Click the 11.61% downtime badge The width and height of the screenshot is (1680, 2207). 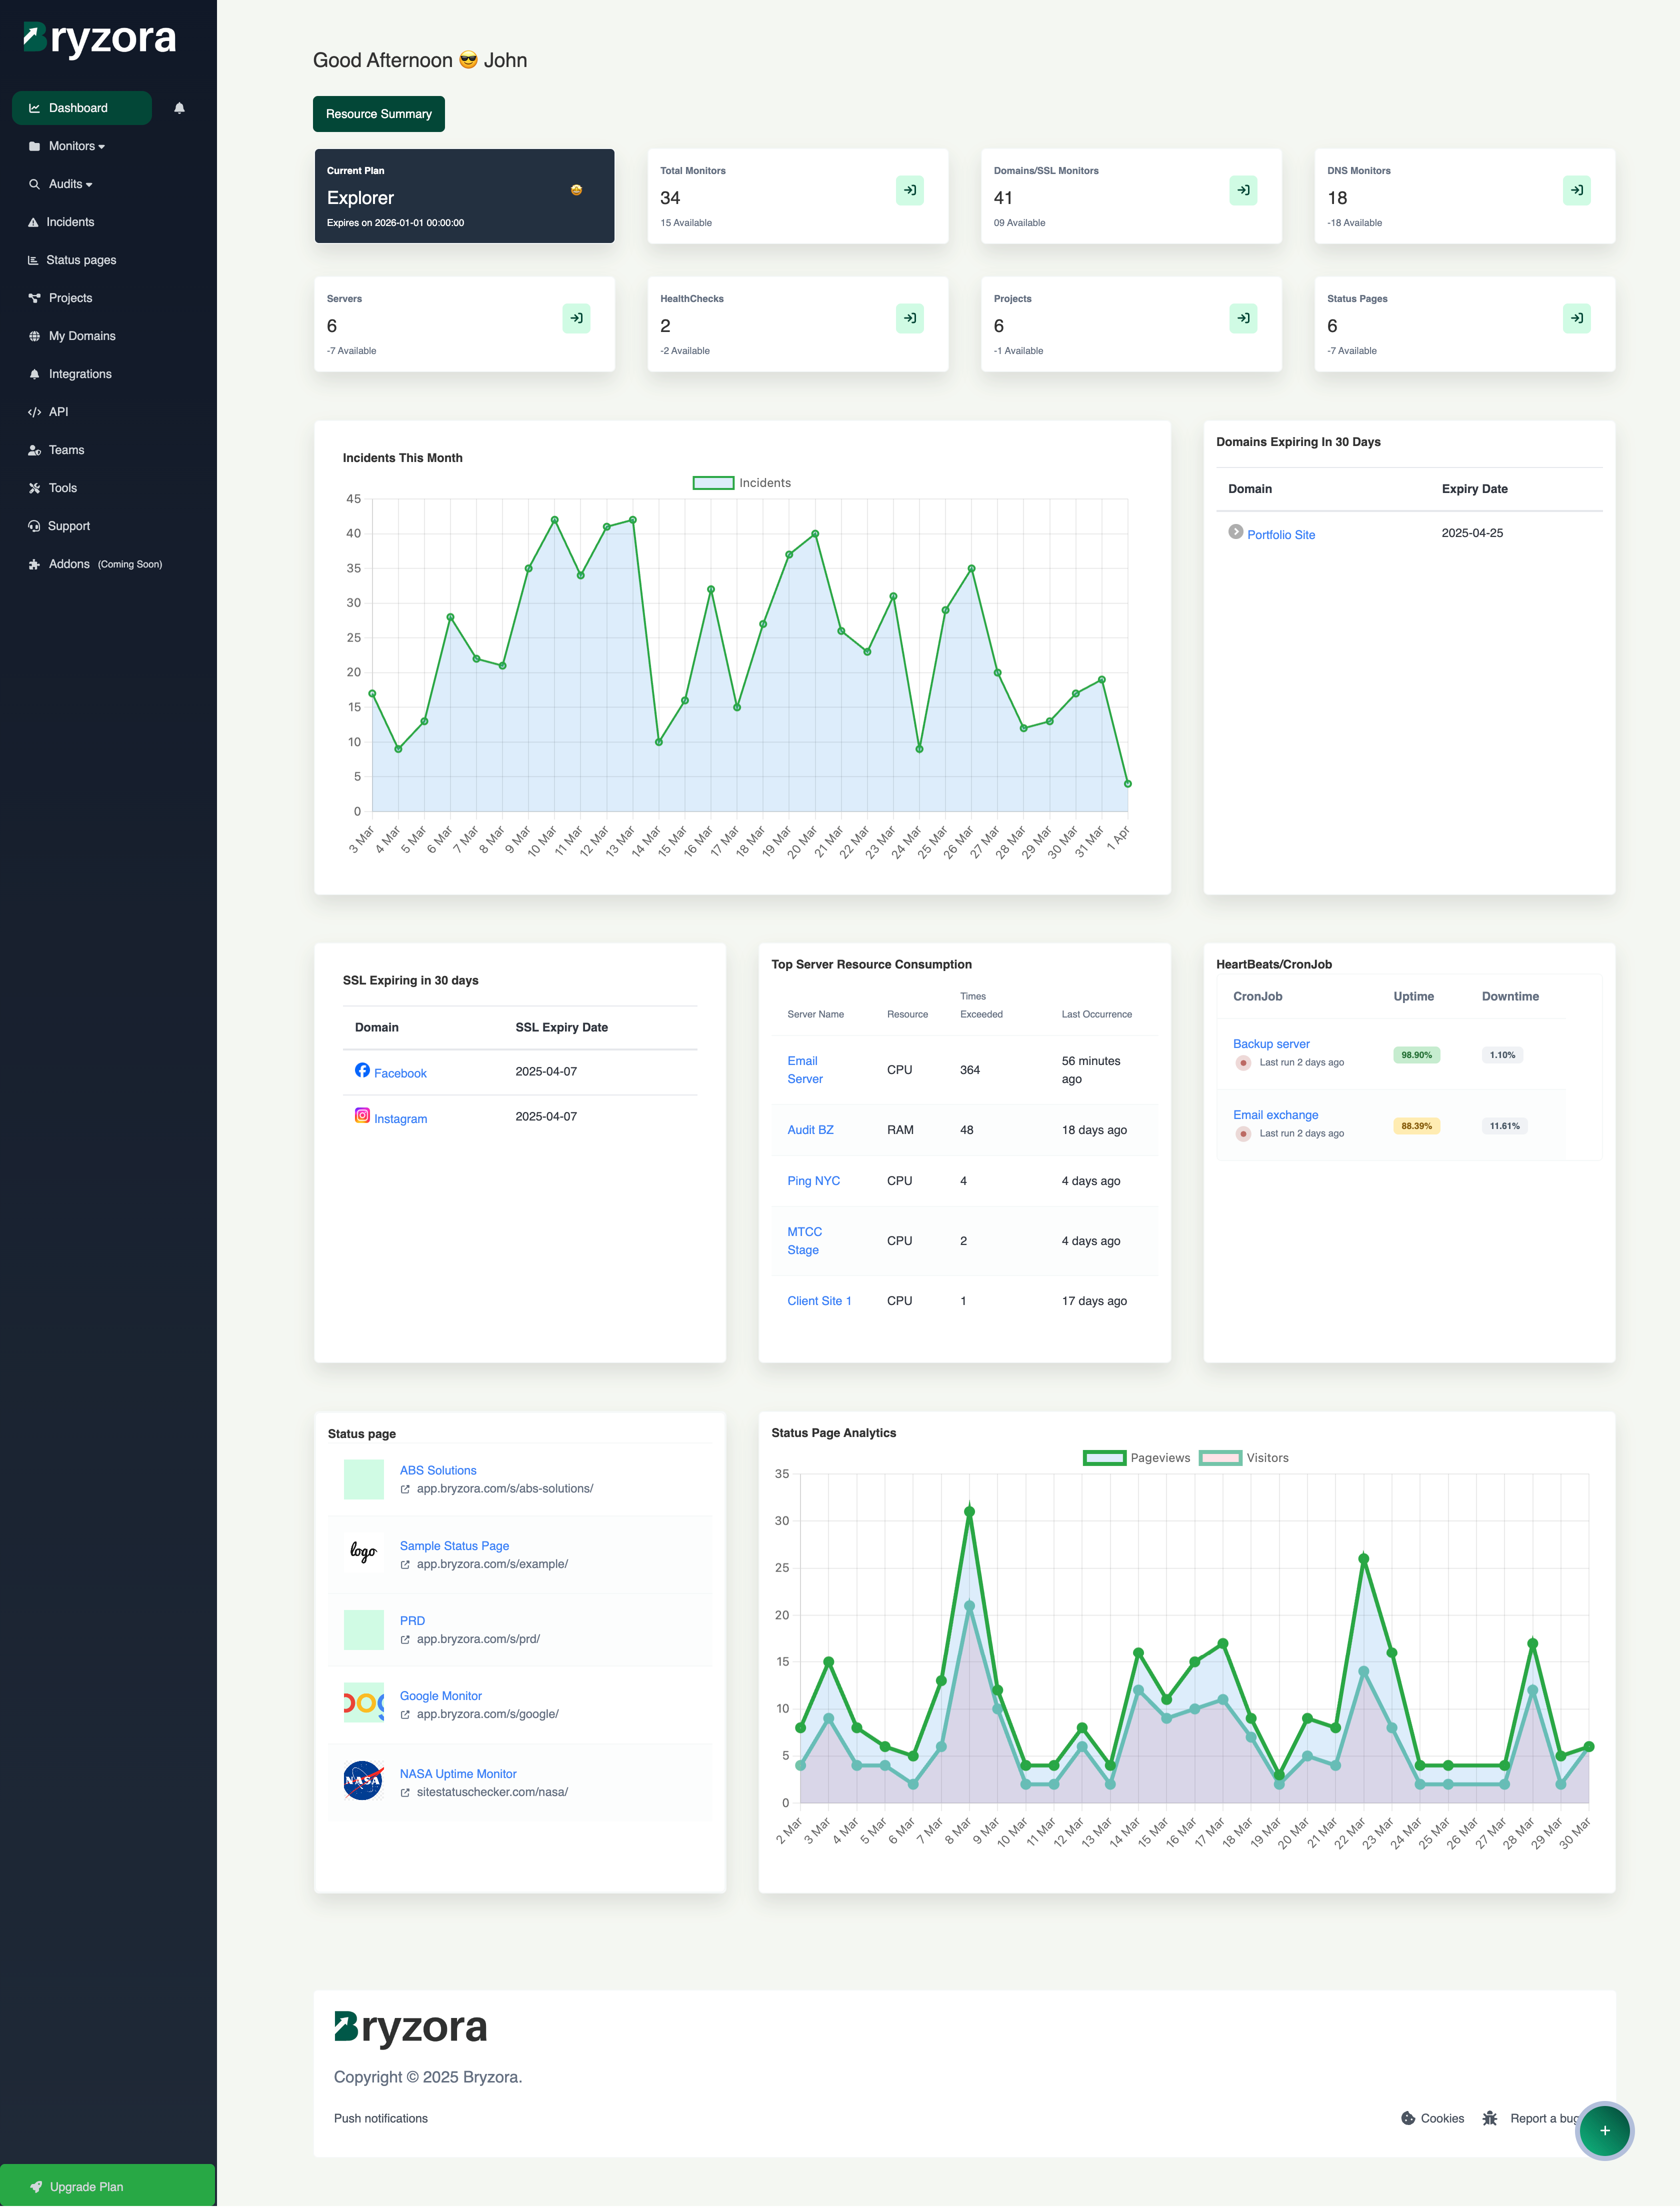[1504, 1126]
